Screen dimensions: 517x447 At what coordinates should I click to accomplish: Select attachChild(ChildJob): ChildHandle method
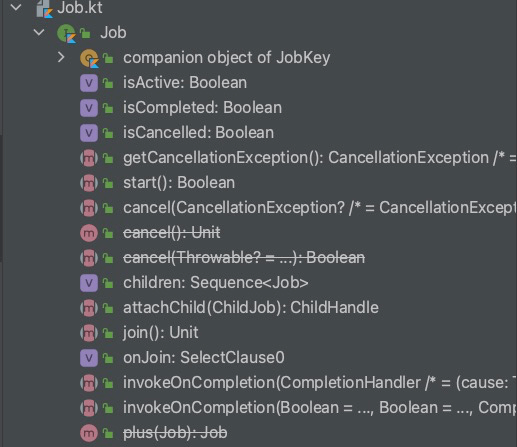pyautogui.click(x=251, y=308)
